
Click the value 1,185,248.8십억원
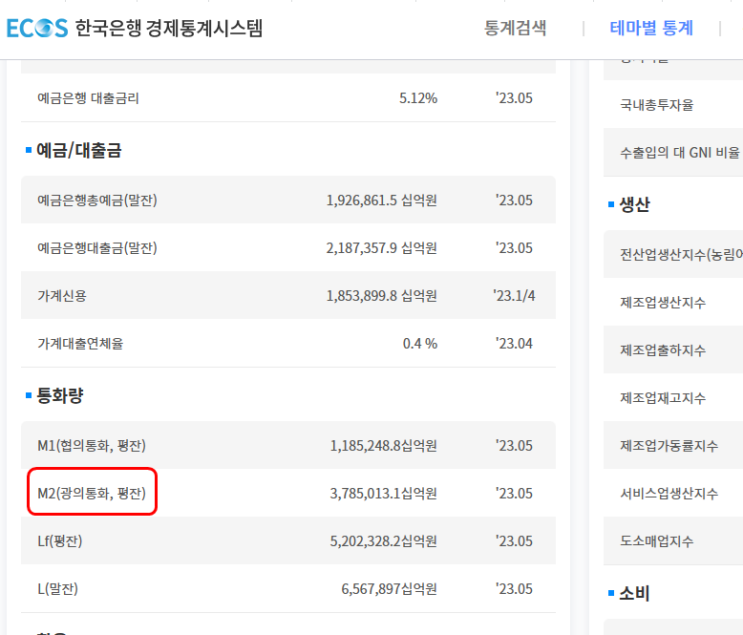383,445
